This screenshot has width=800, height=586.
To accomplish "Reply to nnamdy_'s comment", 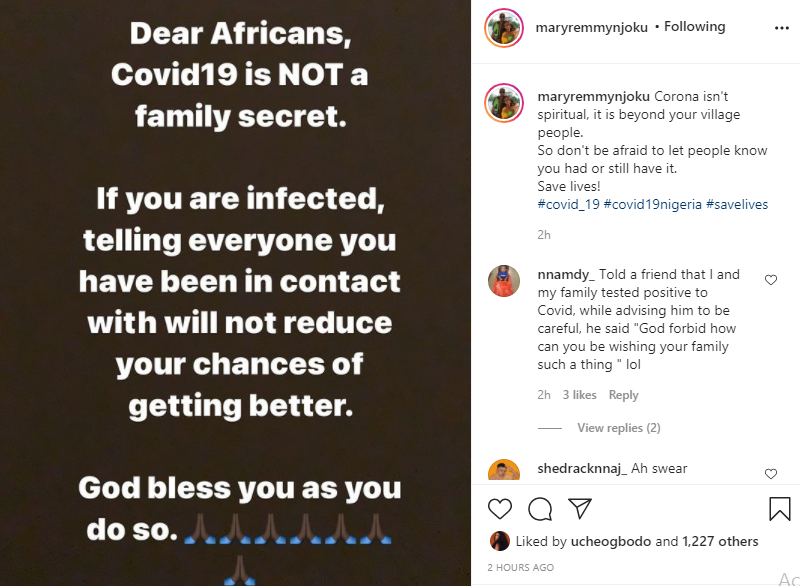I will pos(623,395).
